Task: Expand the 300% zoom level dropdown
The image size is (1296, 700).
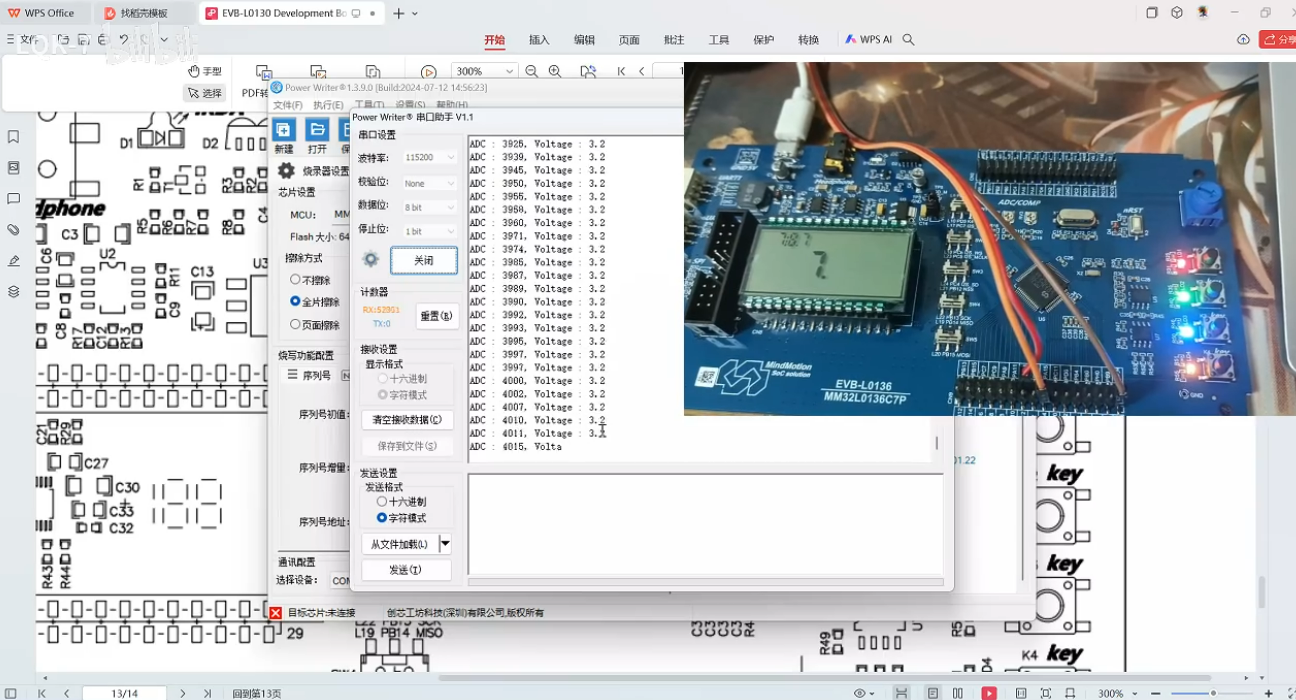Action: pos(511,72)
